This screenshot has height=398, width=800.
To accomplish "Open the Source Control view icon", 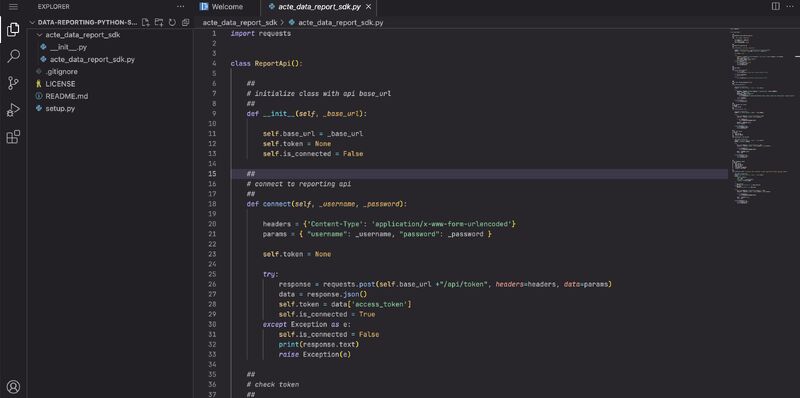I will click(13, 83).
